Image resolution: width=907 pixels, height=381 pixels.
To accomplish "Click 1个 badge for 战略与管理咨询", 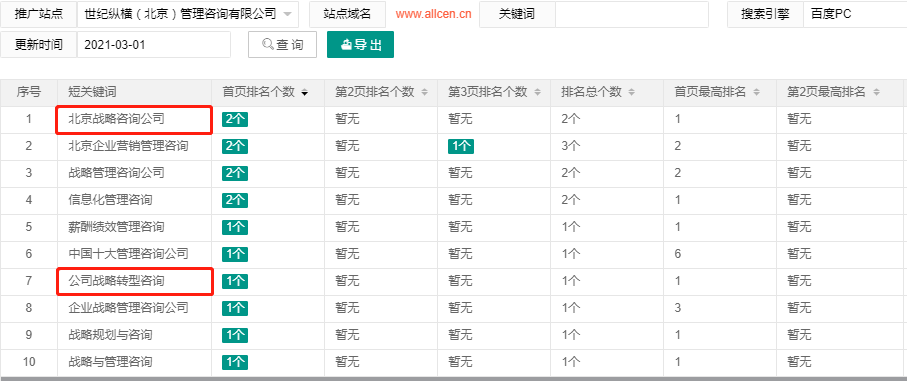I will (235, 362).
